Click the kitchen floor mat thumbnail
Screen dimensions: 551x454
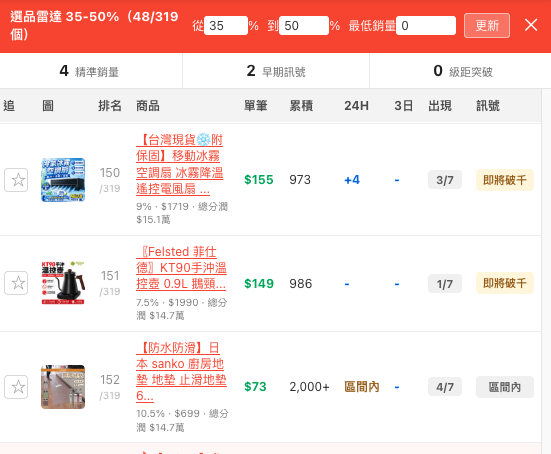[x=63, y=387]
